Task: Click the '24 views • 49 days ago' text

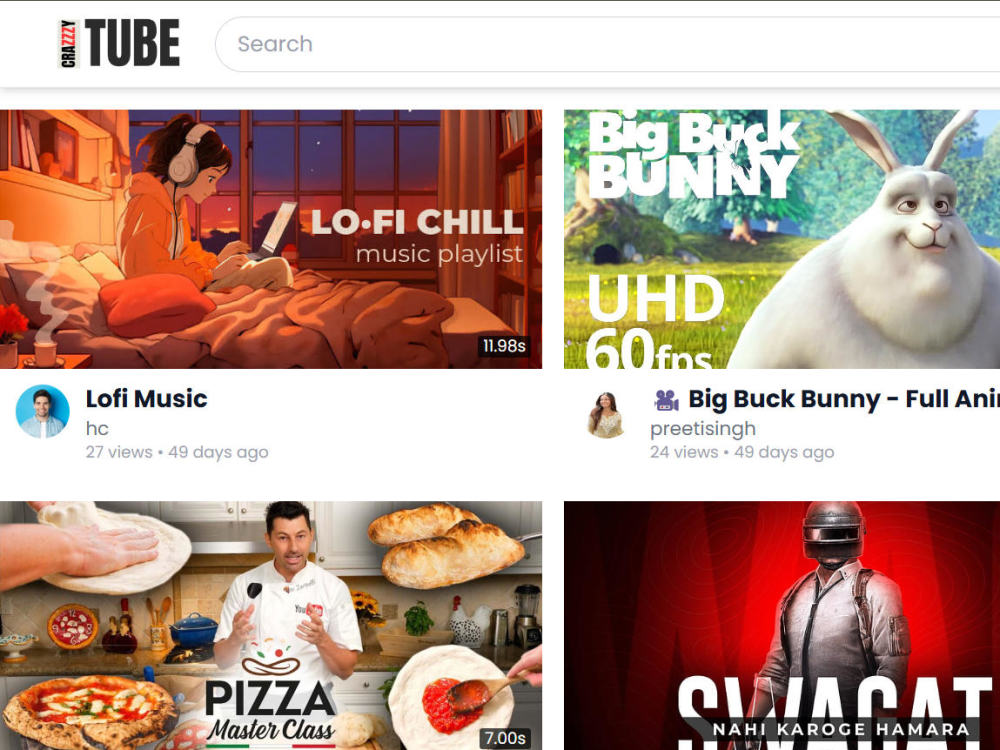Action: point(742,452)
